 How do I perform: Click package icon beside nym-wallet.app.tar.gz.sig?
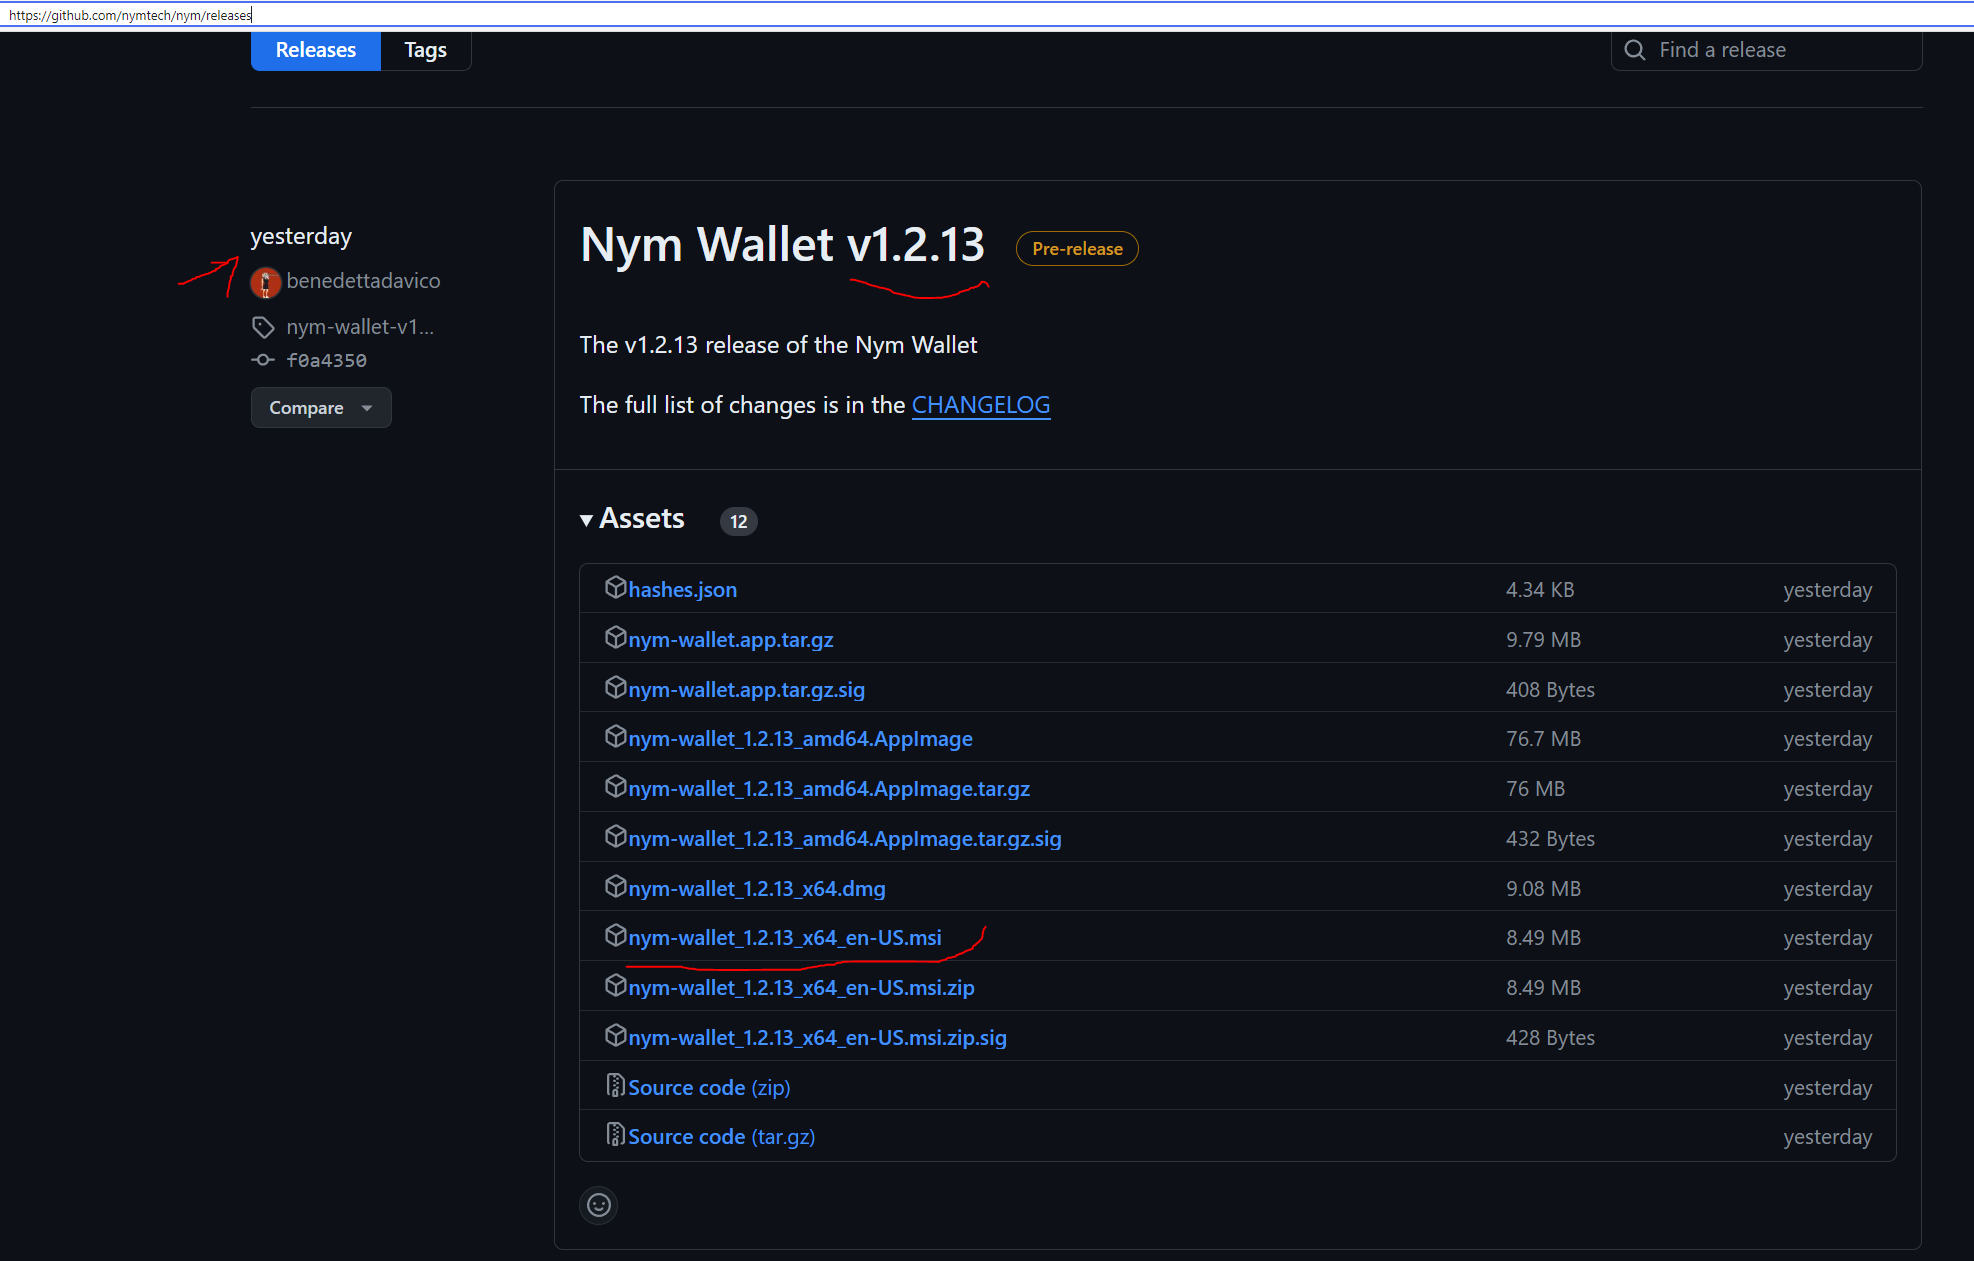615,687
